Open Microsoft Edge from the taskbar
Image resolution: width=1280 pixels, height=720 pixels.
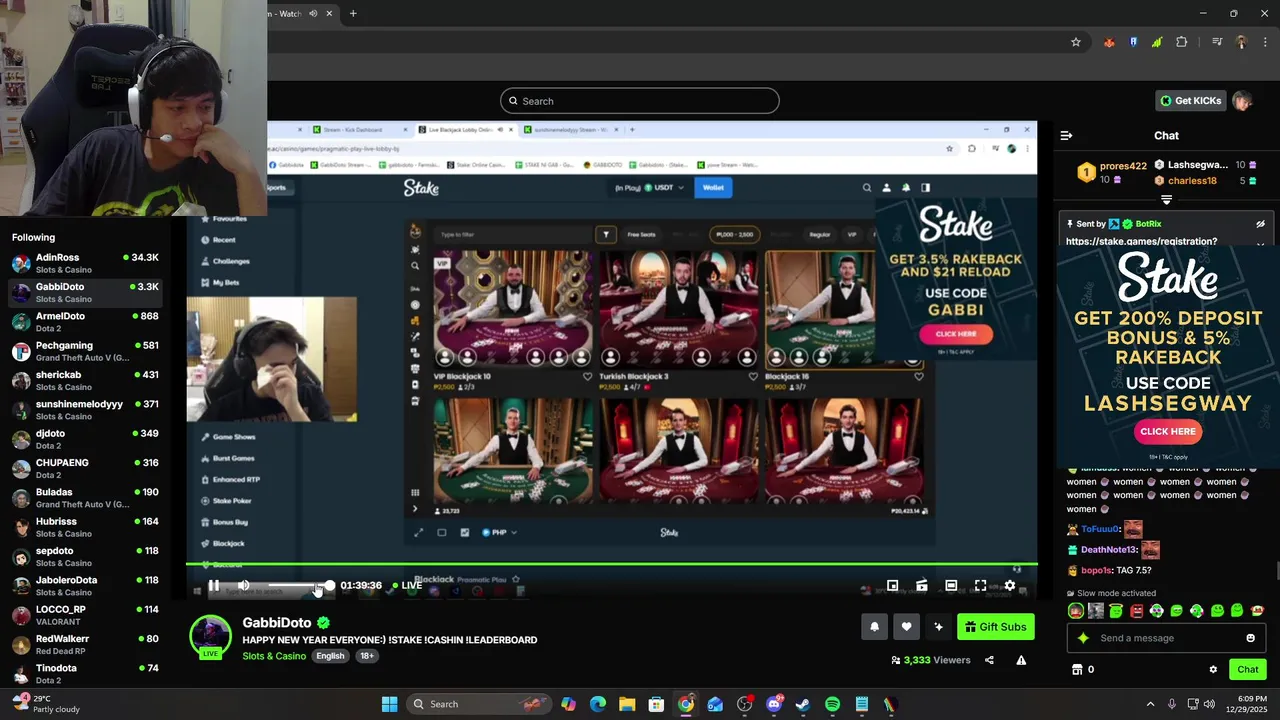click(597, 704)
